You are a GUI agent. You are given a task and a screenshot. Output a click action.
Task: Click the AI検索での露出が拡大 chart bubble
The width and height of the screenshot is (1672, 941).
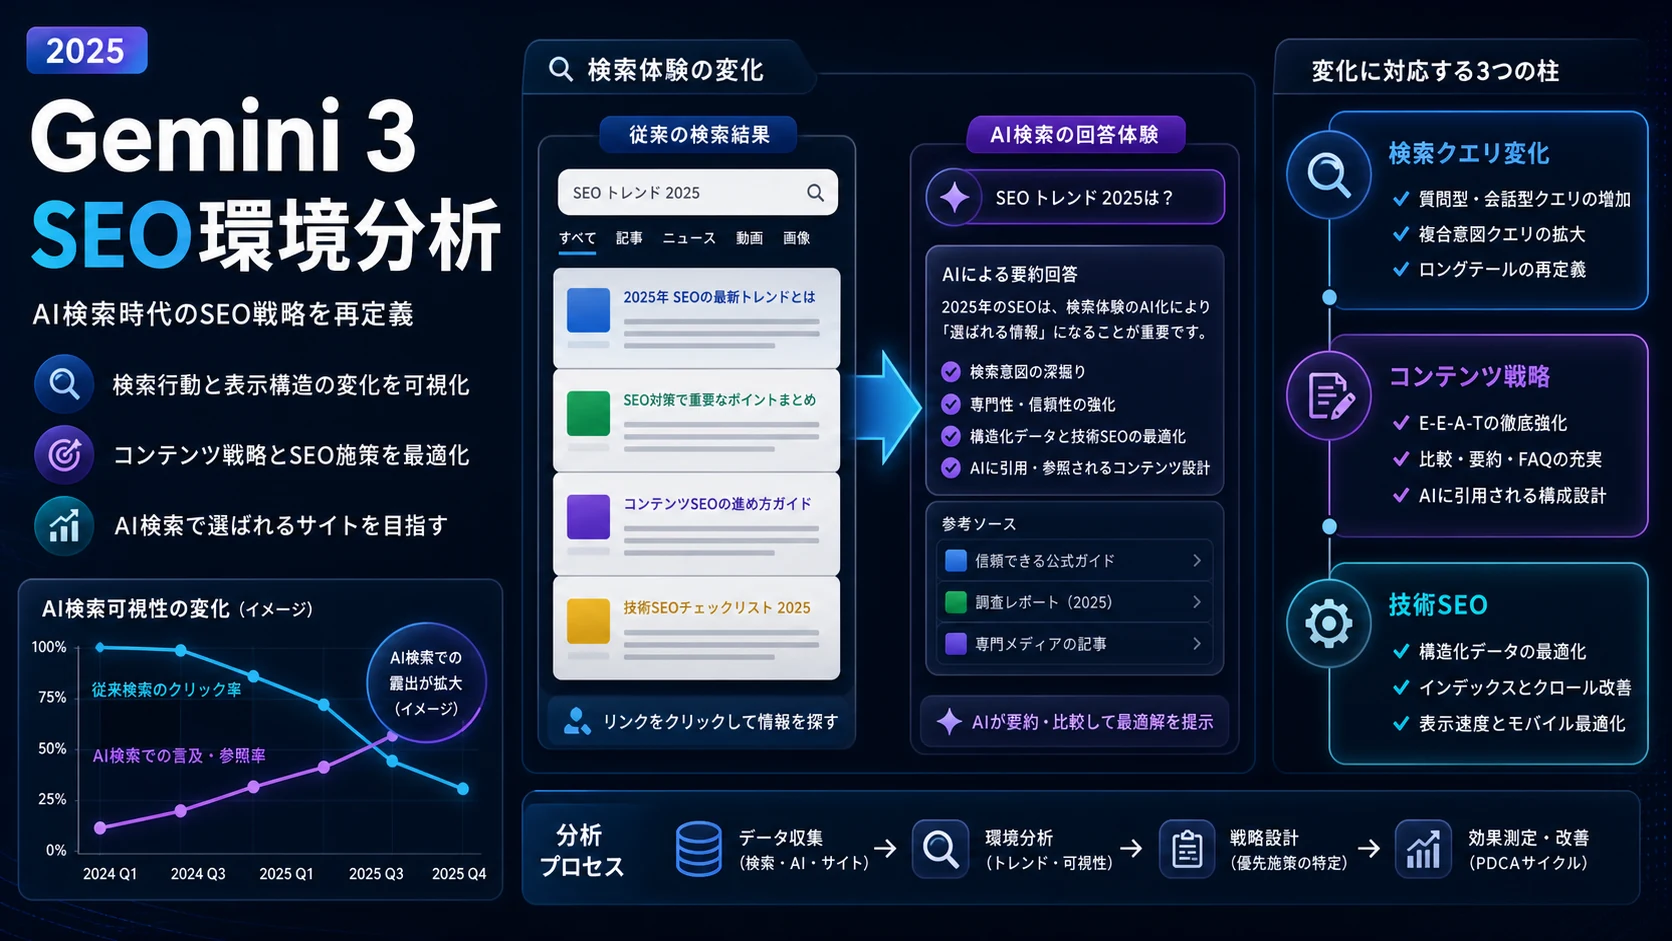426,683
